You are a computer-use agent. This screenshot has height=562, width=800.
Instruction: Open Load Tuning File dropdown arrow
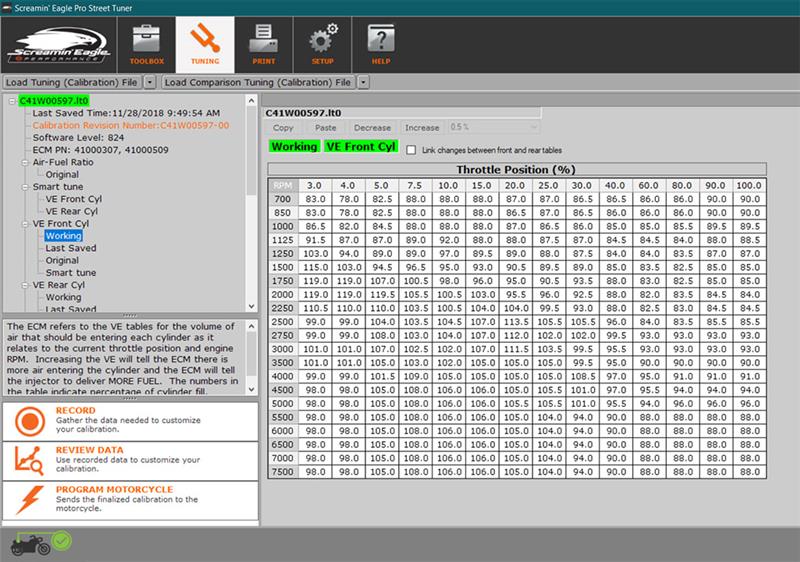click(x=150, y=82)
